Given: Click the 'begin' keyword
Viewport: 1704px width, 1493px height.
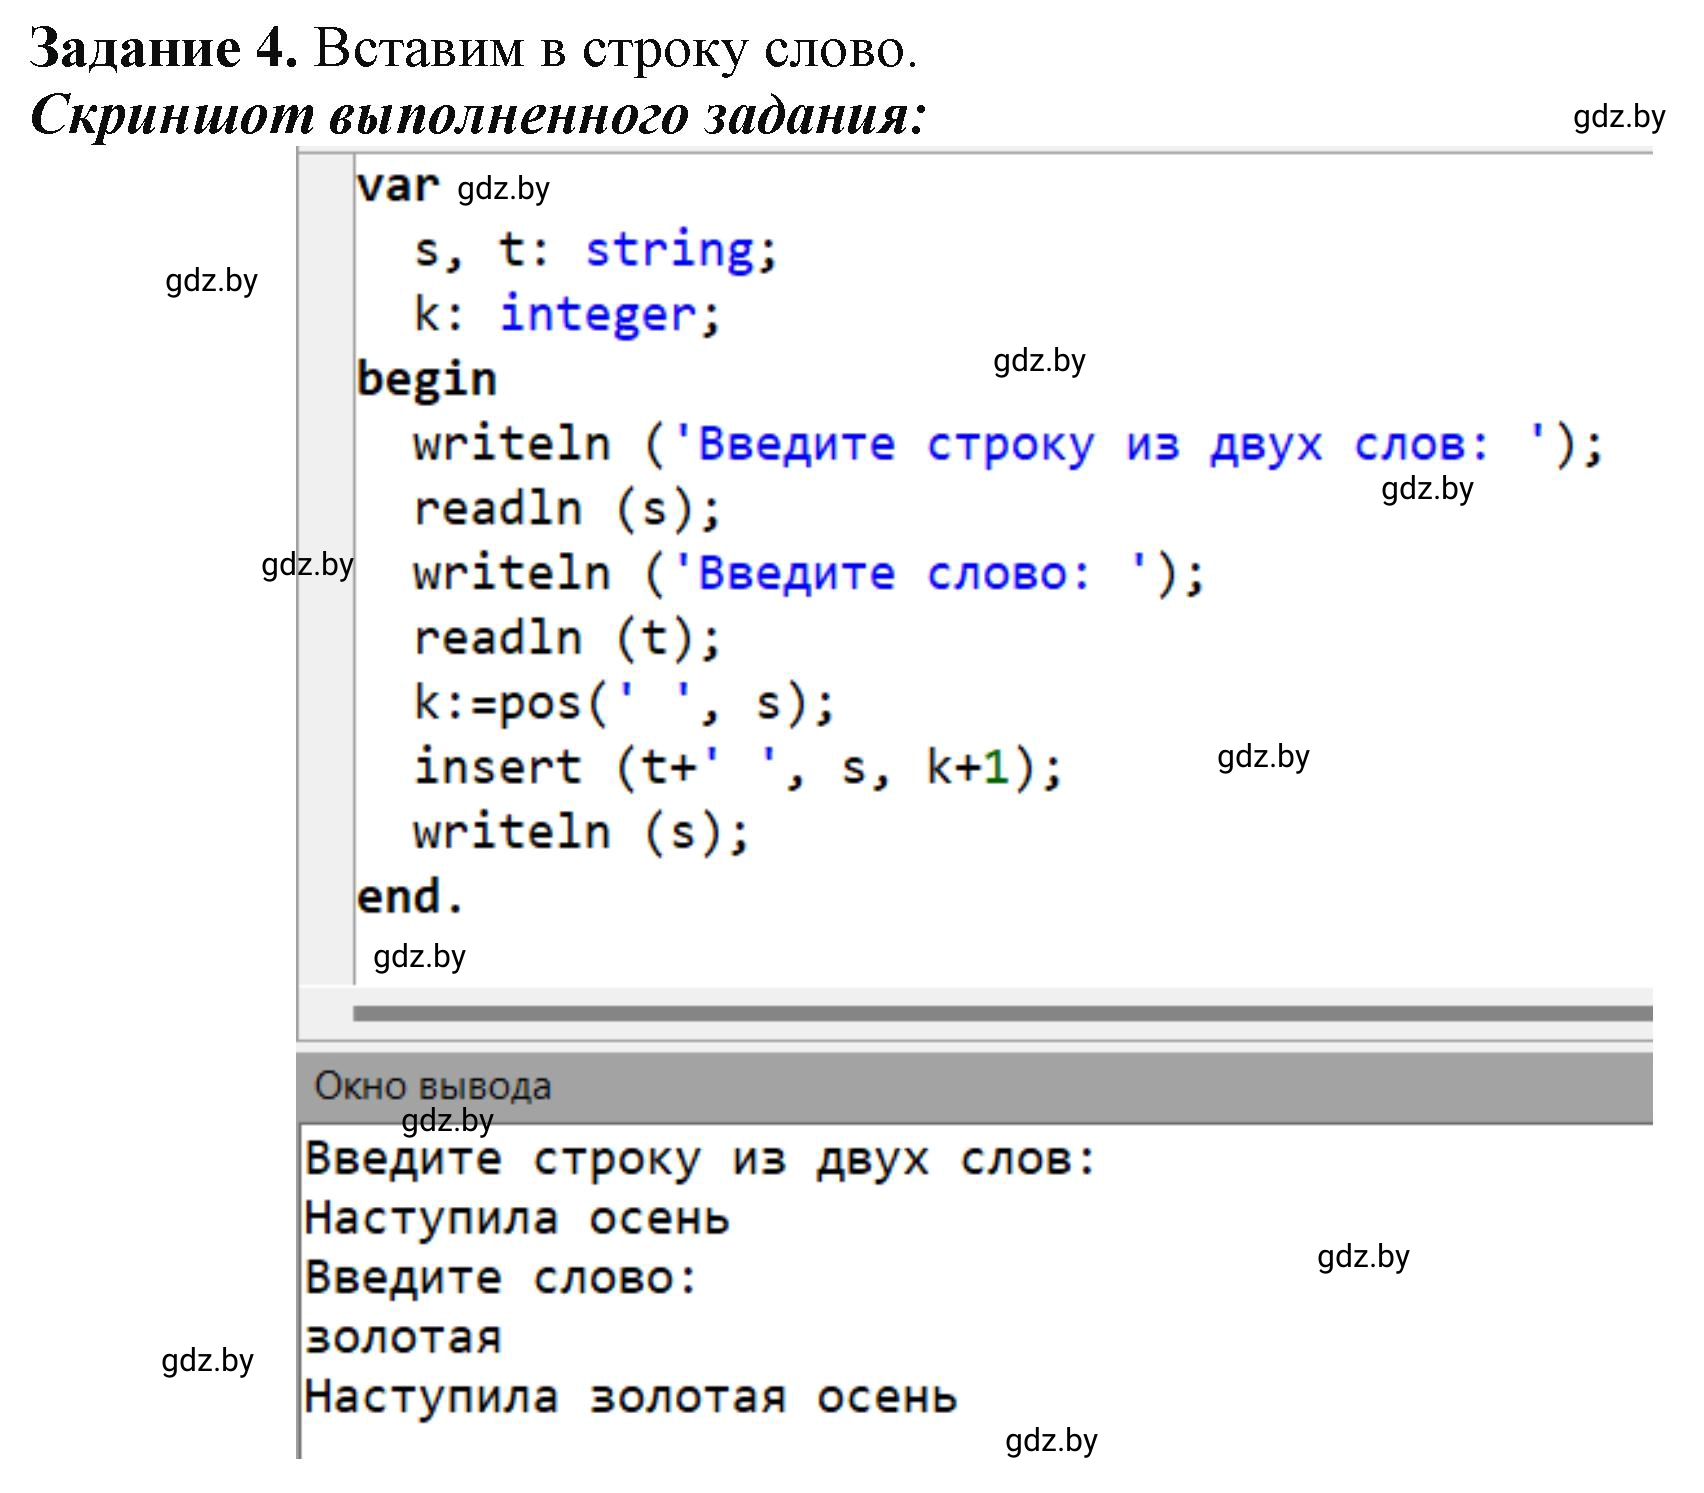Looking at the screenshot, I should (427, 379).
